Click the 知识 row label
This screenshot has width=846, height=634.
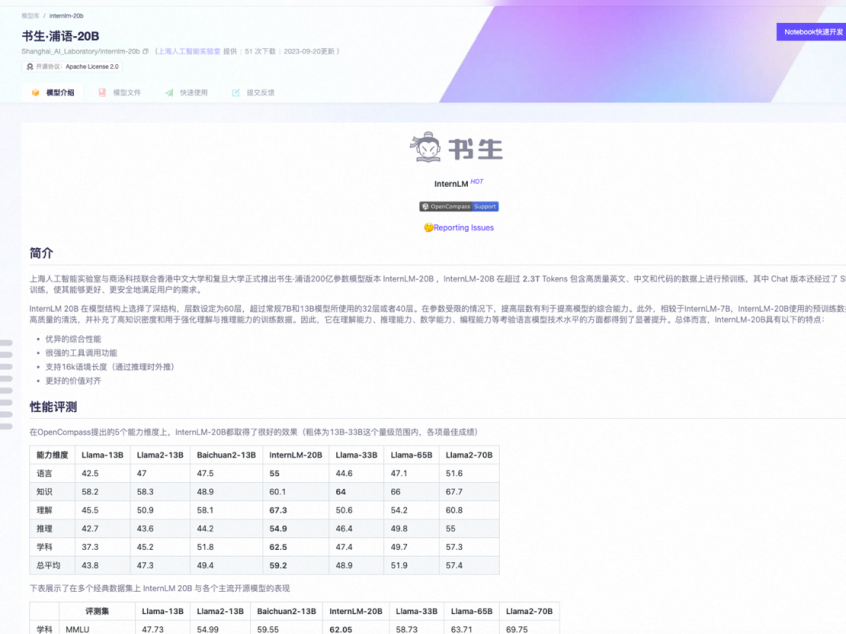tap(44, 492)
